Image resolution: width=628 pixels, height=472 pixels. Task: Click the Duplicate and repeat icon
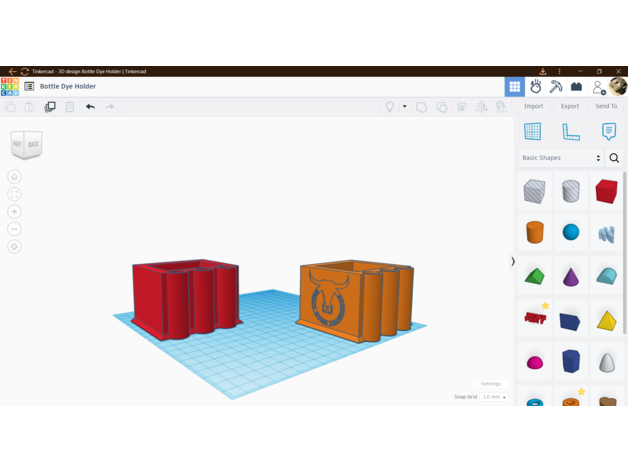click(50, 106)
